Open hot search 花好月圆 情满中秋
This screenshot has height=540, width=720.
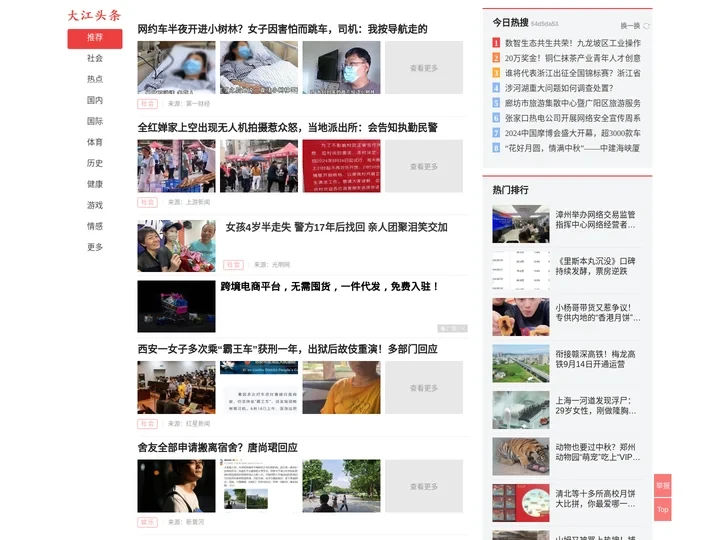click(x=573, y=148)
